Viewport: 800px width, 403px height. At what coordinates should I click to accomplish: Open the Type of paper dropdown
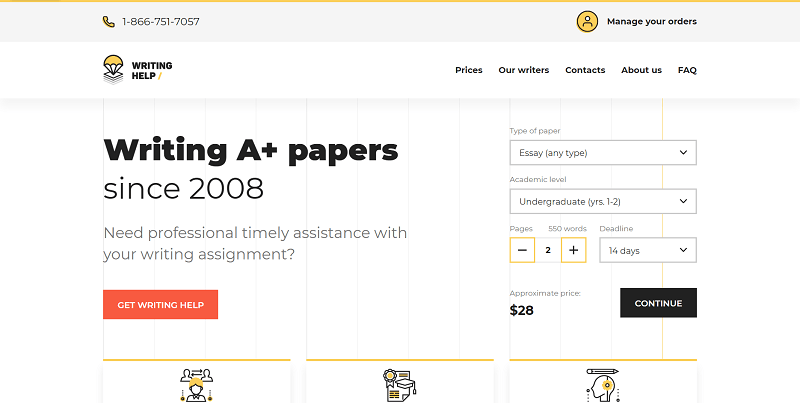[x=602, y=153]
